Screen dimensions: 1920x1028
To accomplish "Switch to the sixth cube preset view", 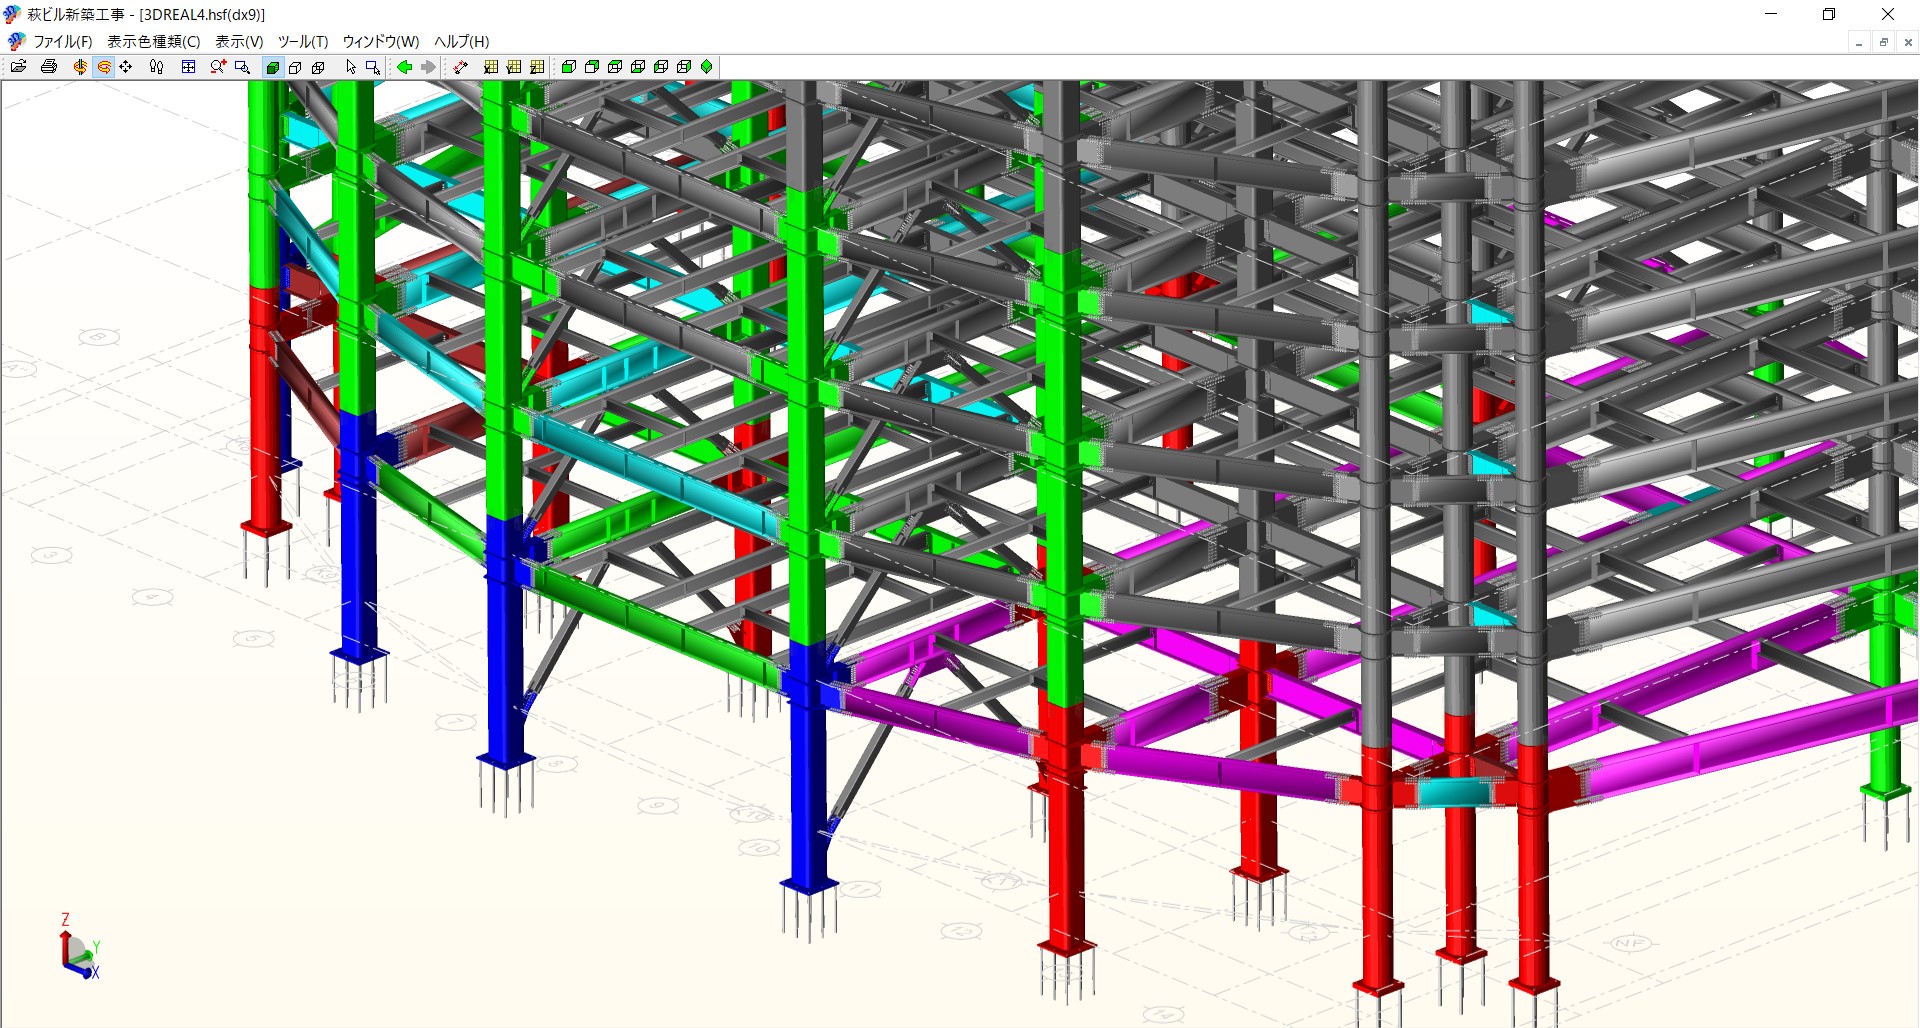I will click(x=684, y=67).
